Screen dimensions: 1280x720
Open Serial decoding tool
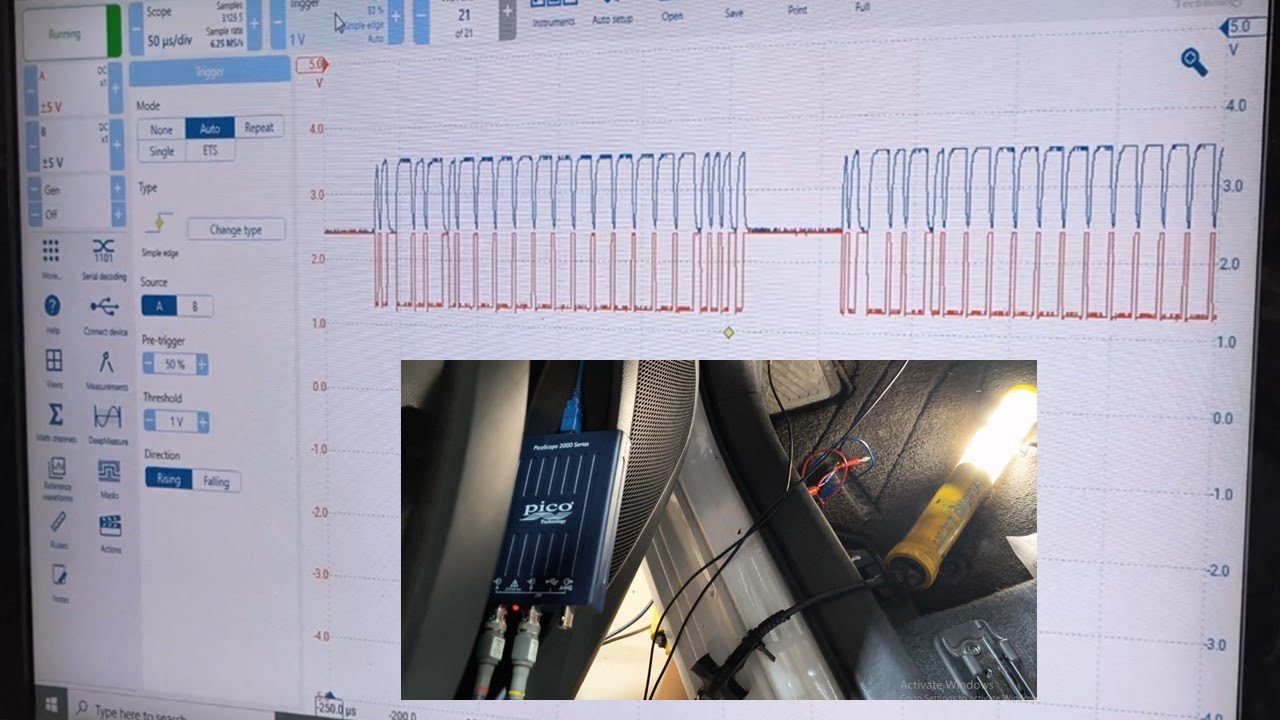103,257
